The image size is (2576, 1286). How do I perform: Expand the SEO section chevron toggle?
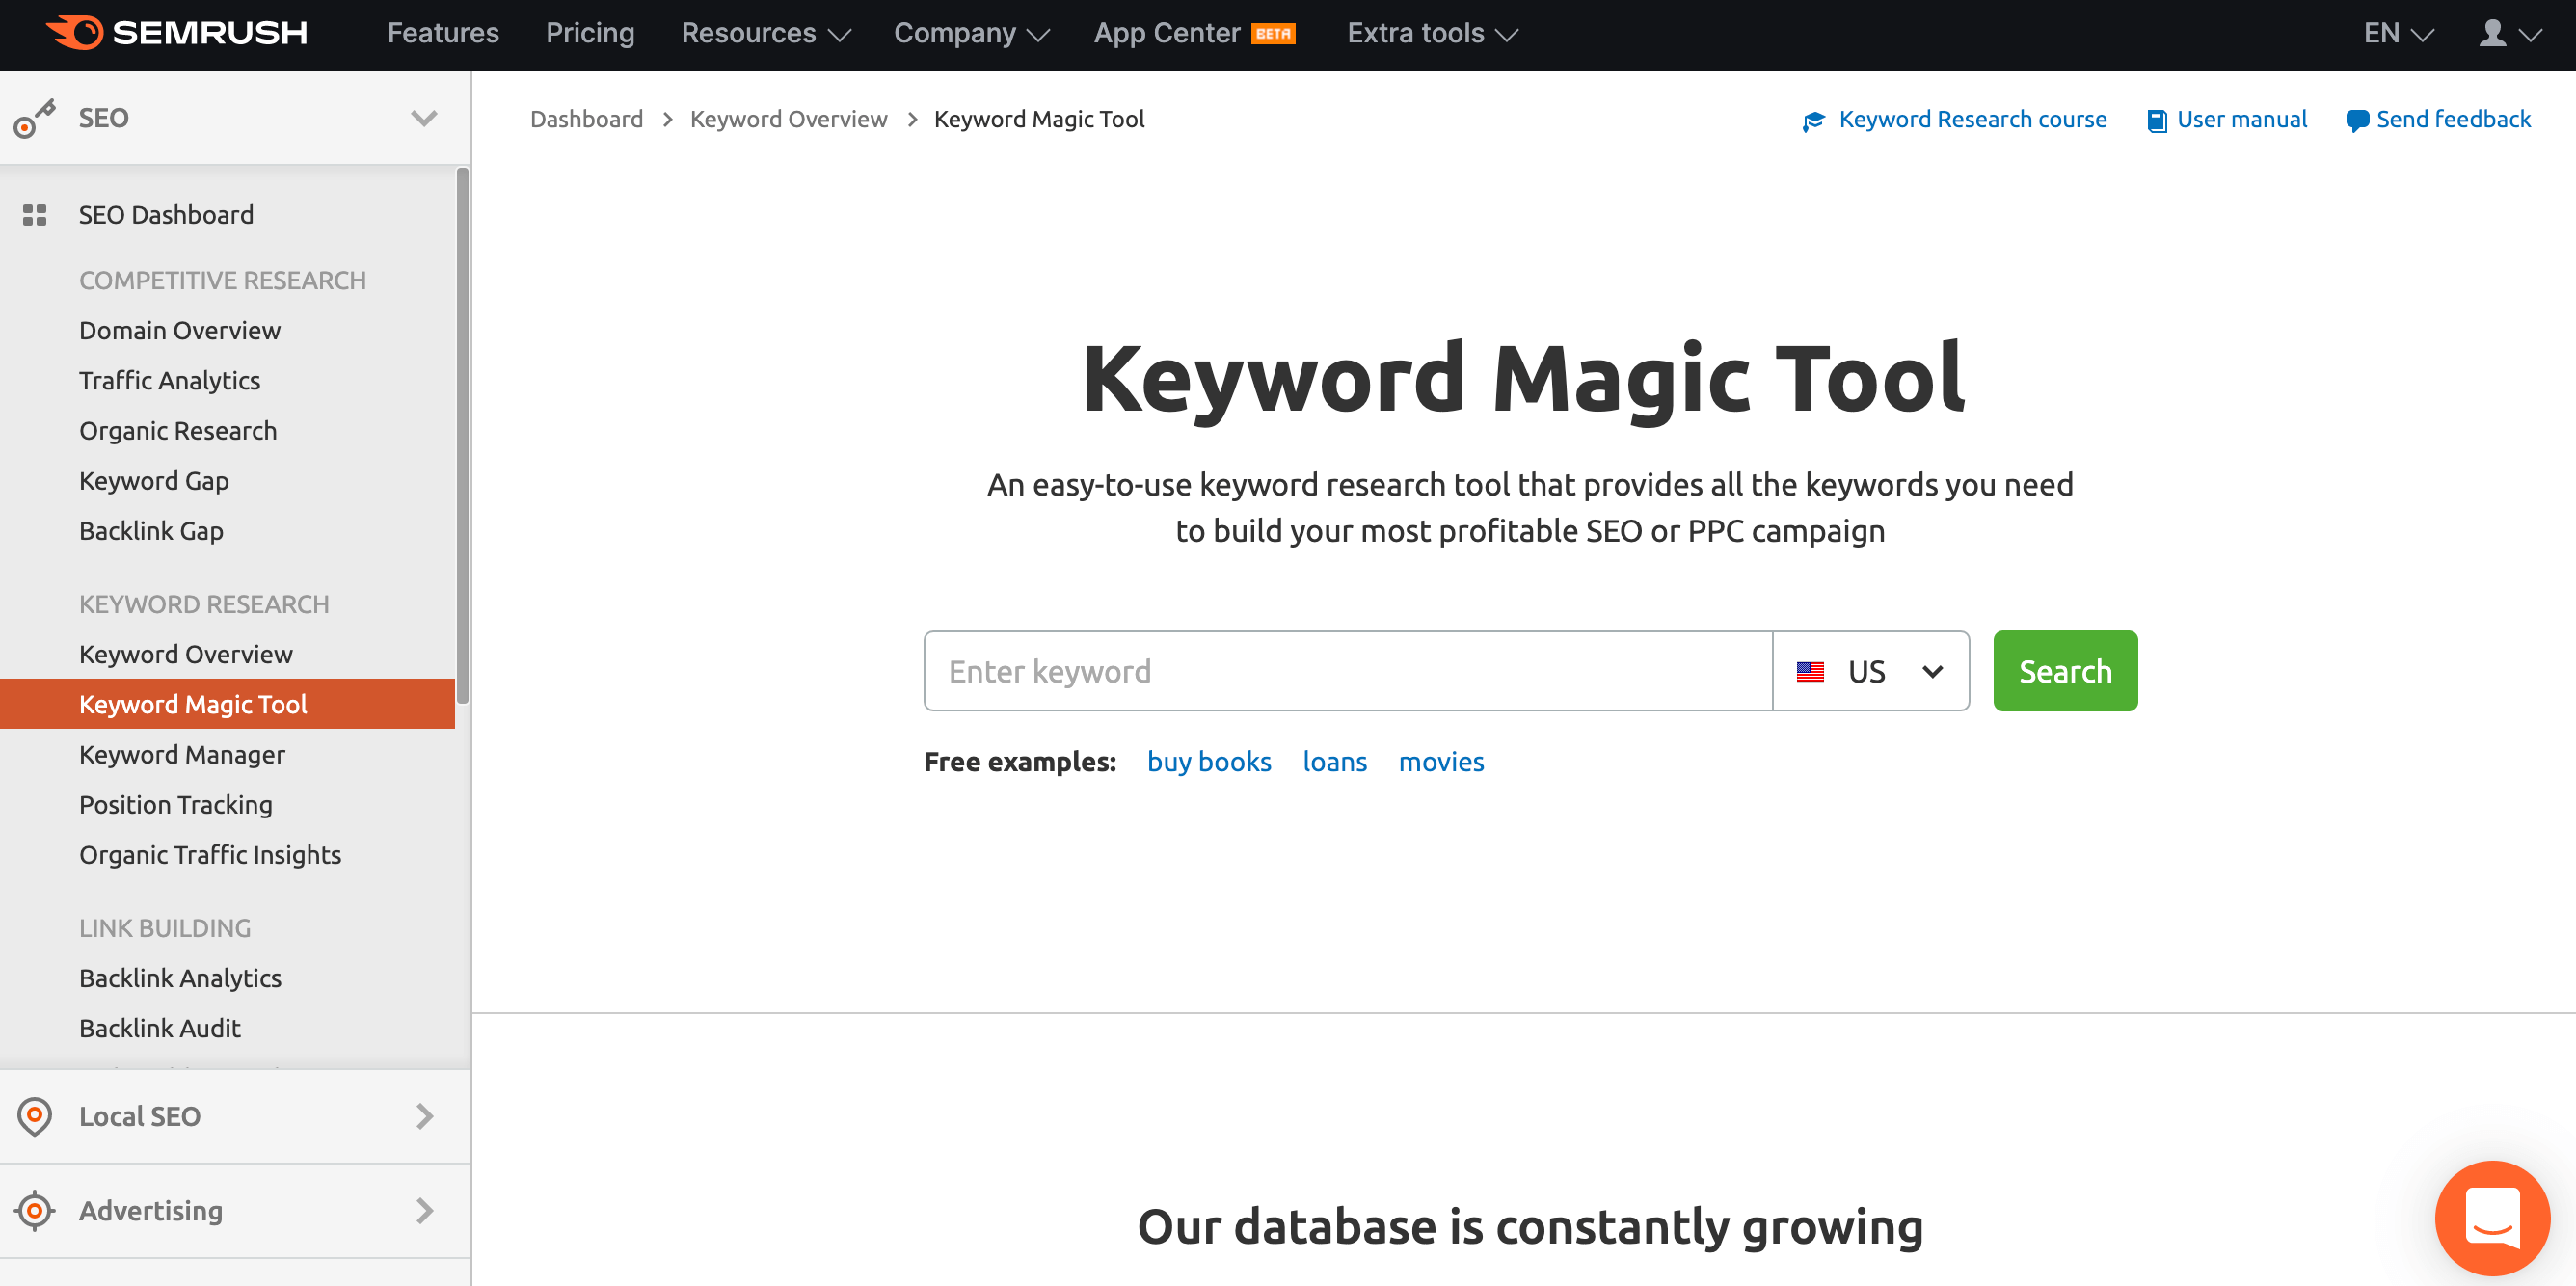[x=424, y=119]
